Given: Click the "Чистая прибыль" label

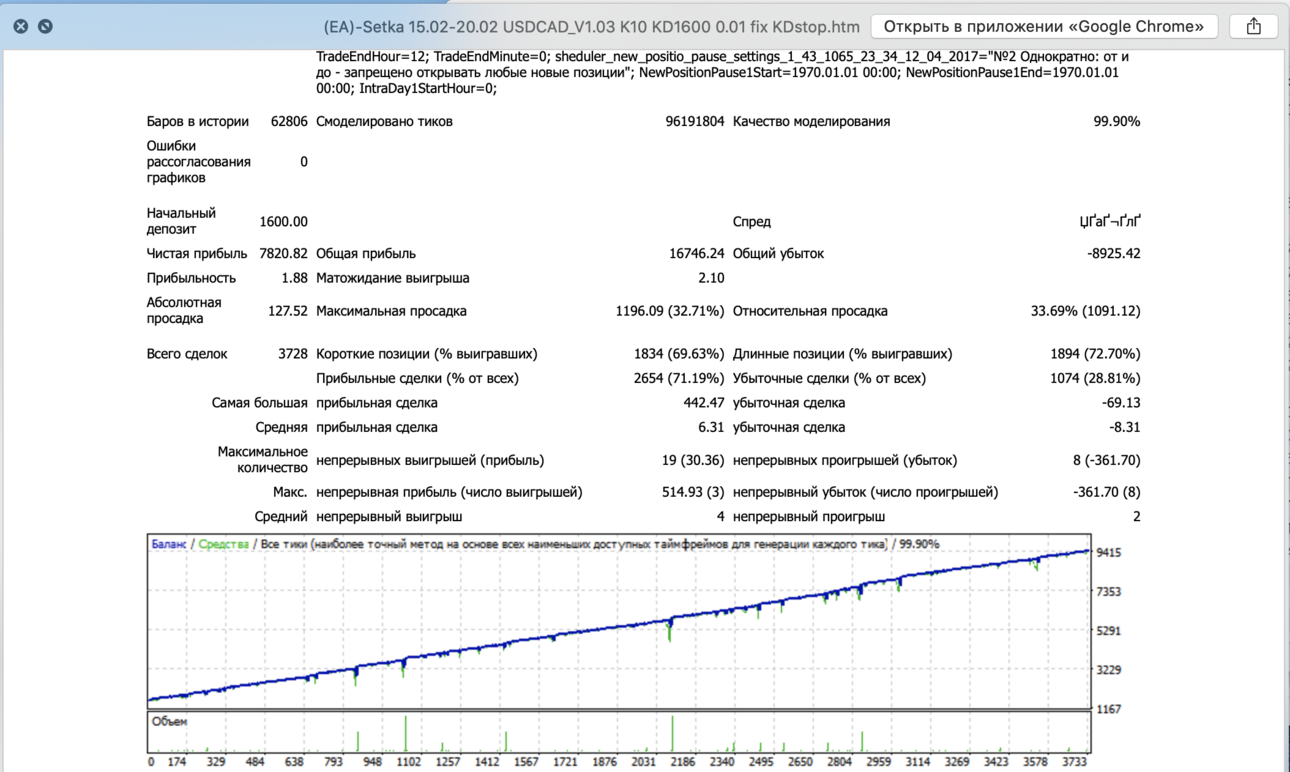Looking at the screenshot, I should [197, 253].
